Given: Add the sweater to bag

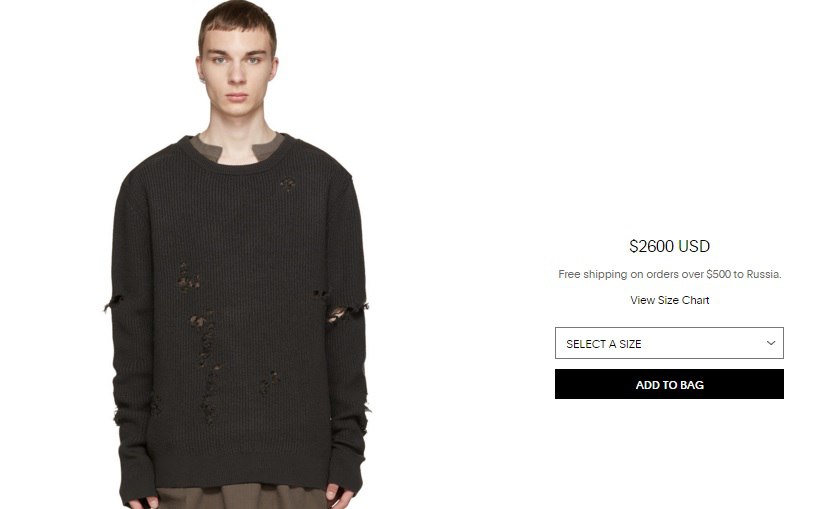Looking at the screenshot, I should tap(669, 384).
